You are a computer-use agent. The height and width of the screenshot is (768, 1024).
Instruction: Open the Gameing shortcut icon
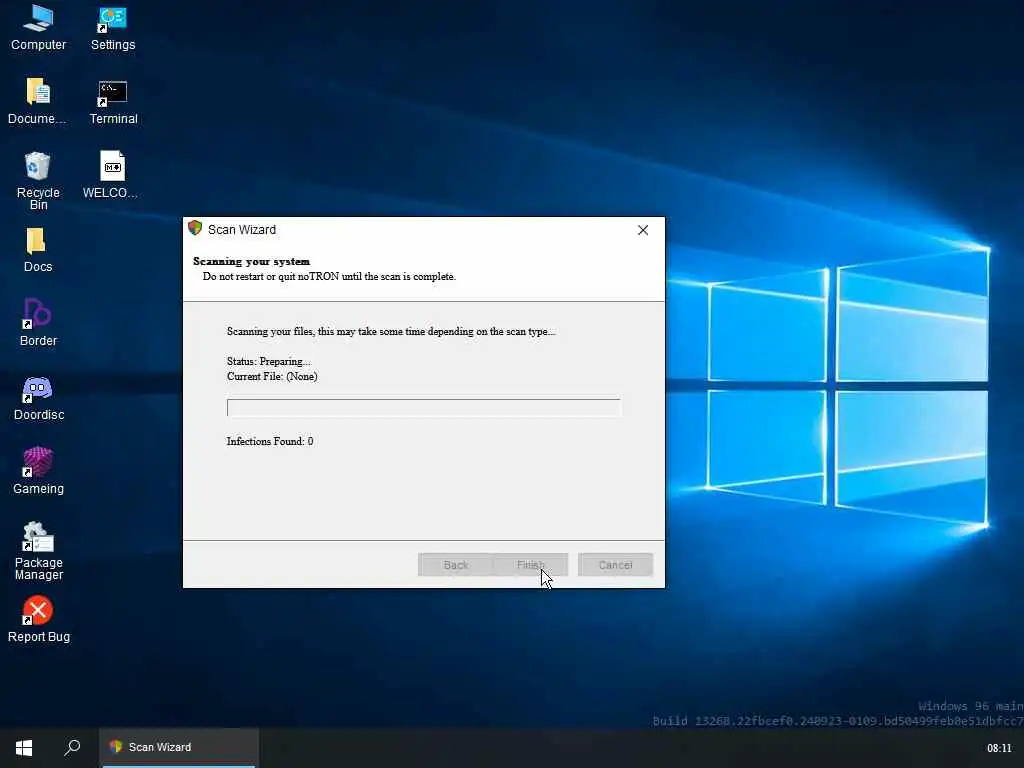pyautogui.click(x=38, y=472)
